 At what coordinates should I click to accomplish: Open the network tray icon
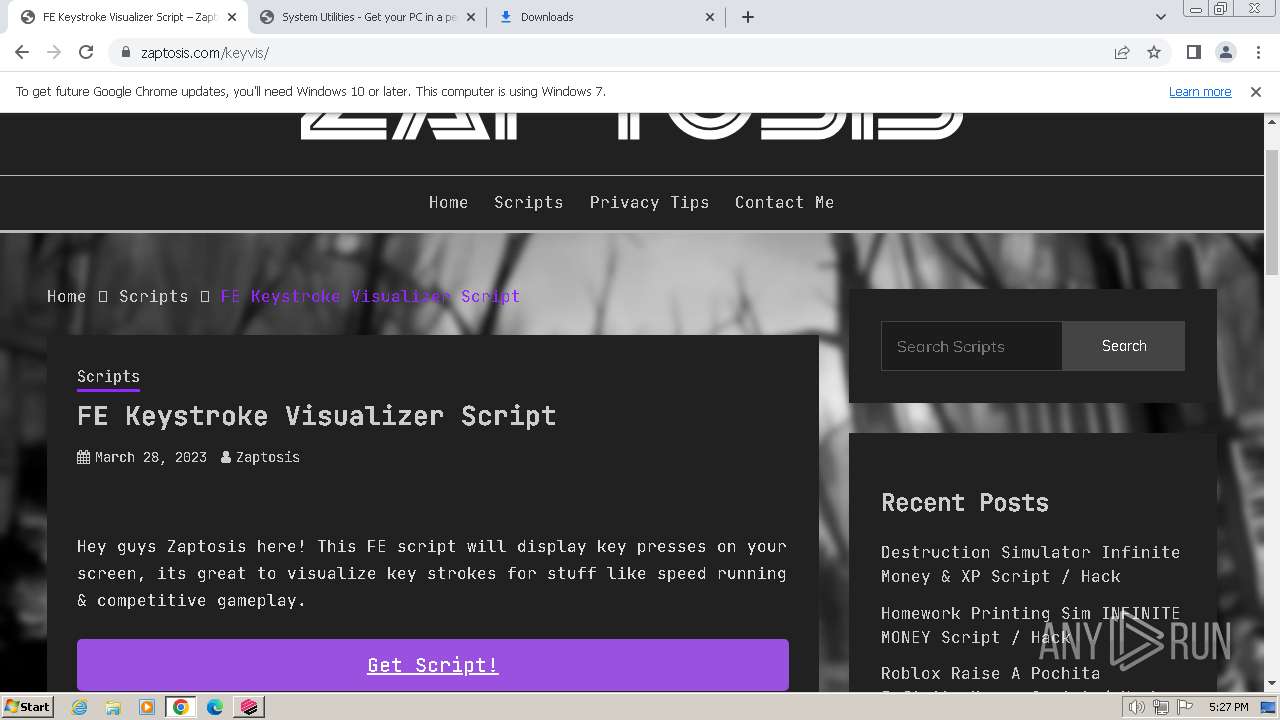coord(1161,707)
